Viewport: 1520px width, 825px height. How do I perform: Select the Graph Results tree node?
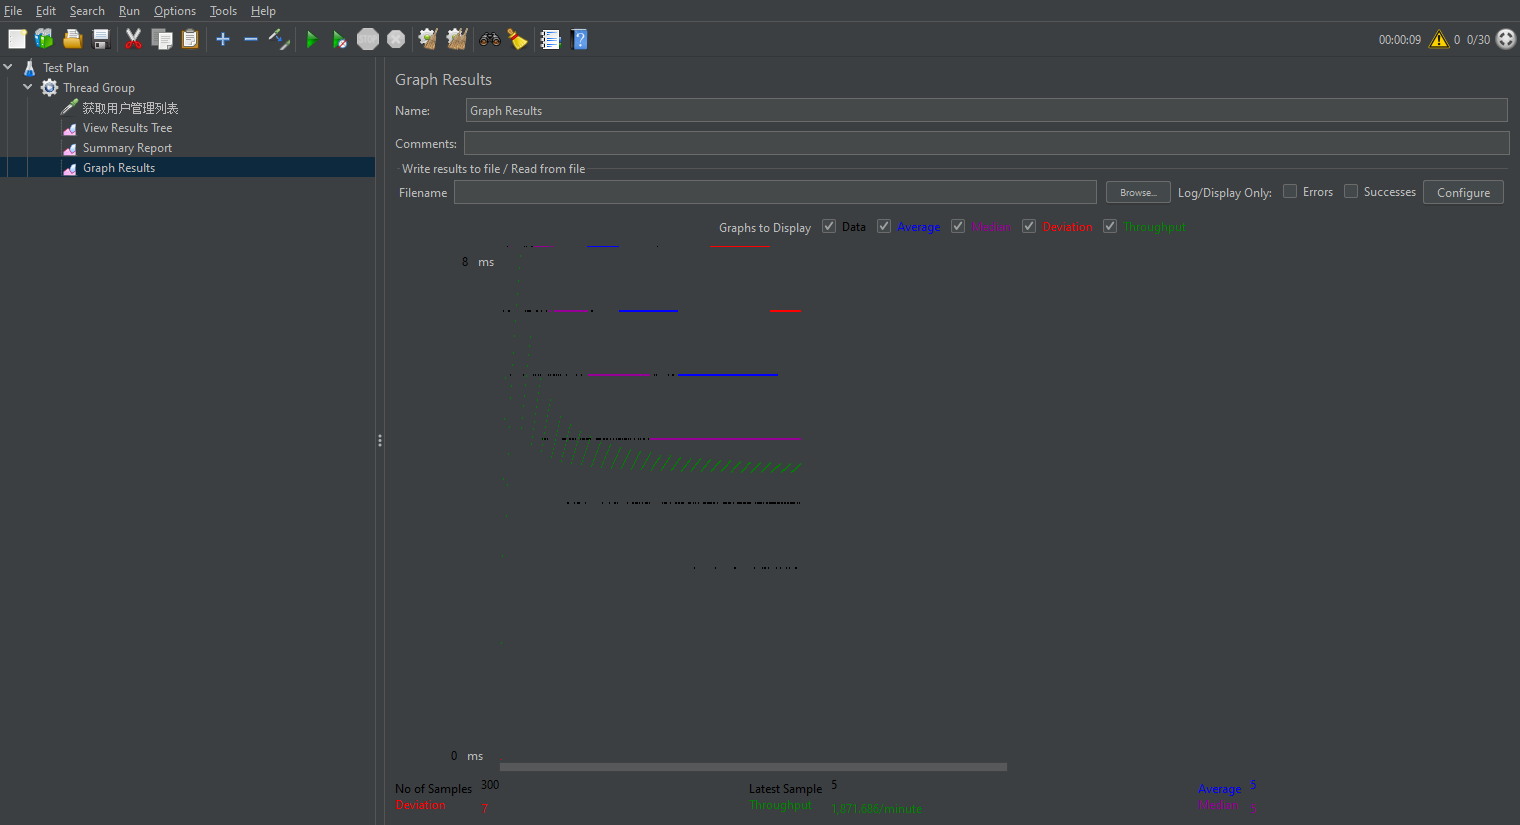coord(118,168)
